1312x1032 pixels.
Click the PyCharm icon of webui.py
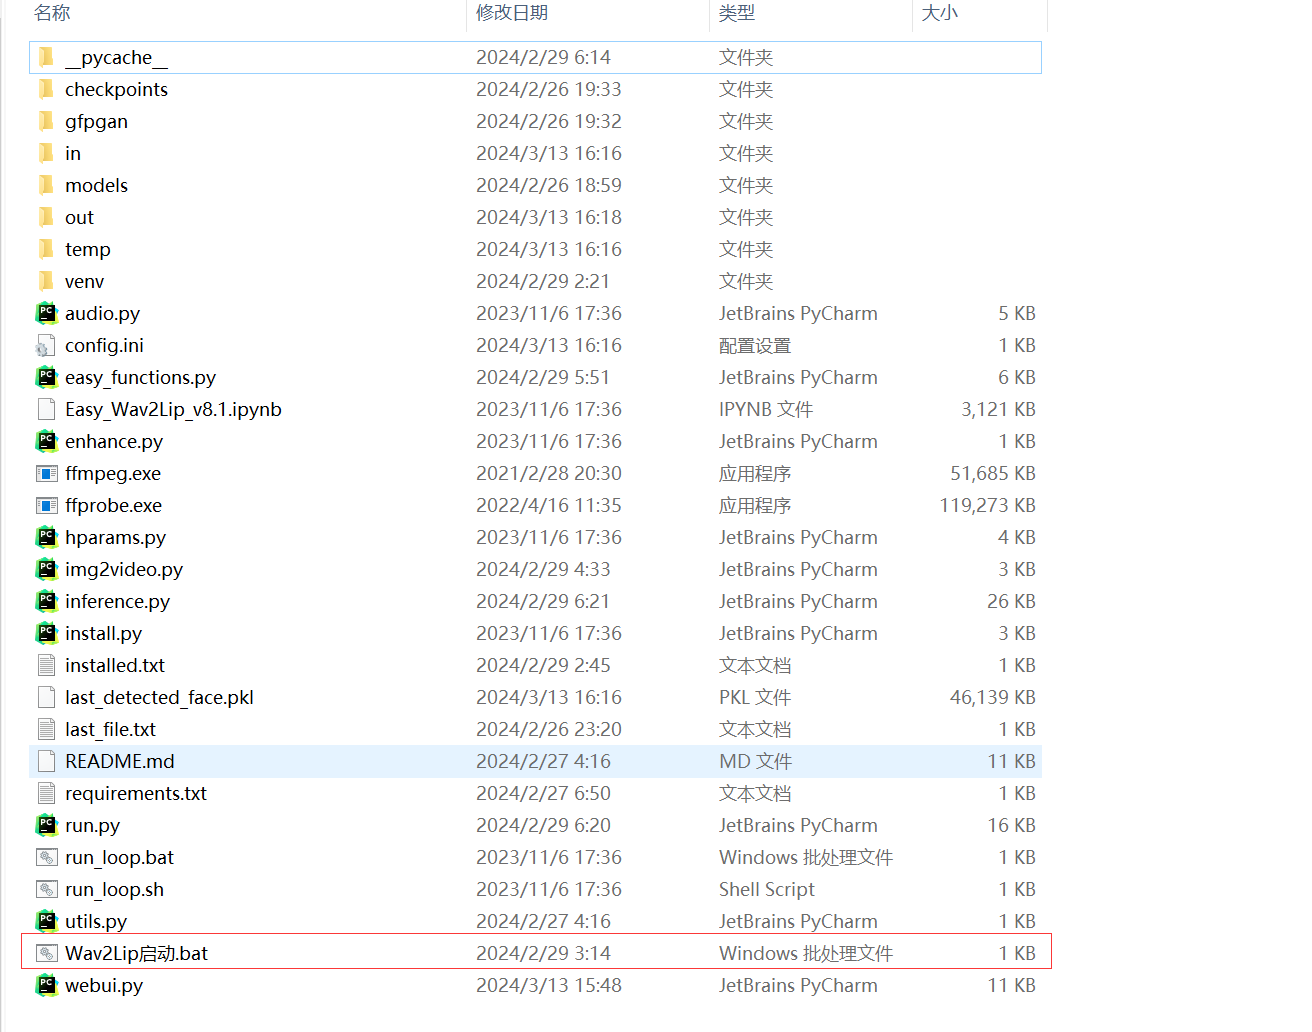pyautogui.click(x=46, y=985)
